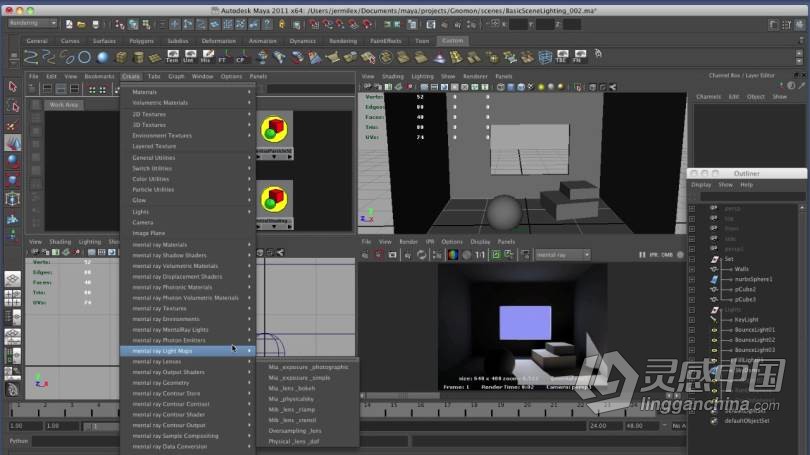
Task: Pick the Move tool cone icon
Action: tap(13, 143)
